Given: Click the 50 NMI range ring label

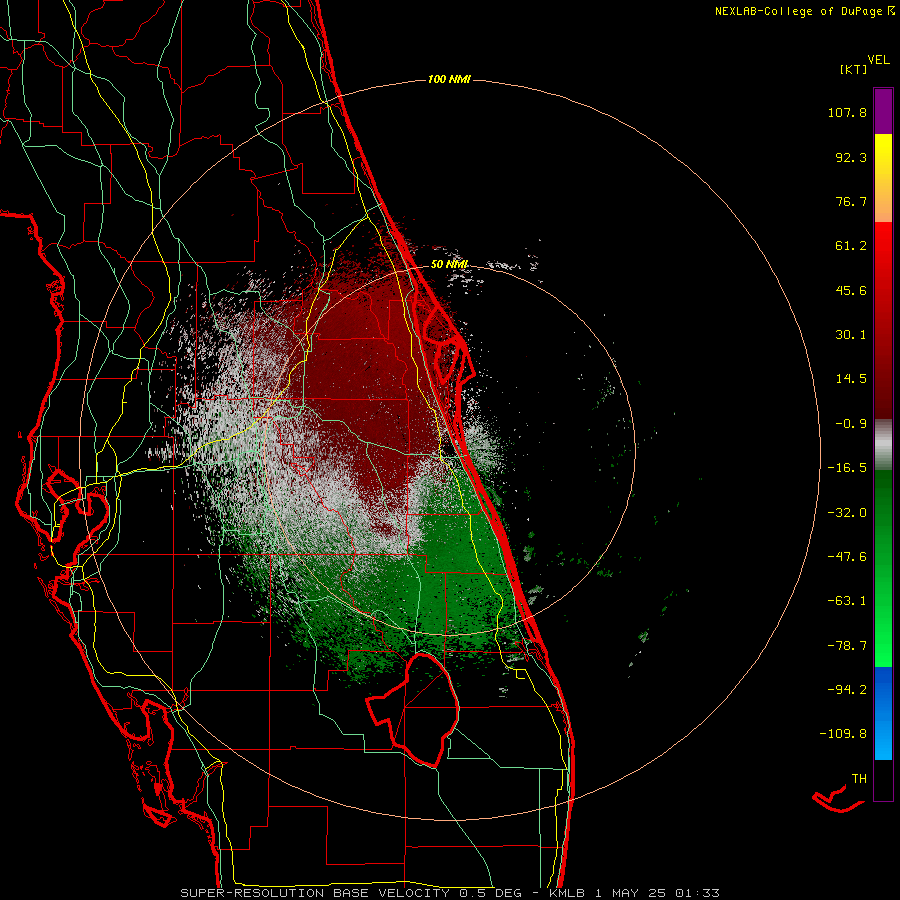Looking at the screenshot, I should 449,265.
